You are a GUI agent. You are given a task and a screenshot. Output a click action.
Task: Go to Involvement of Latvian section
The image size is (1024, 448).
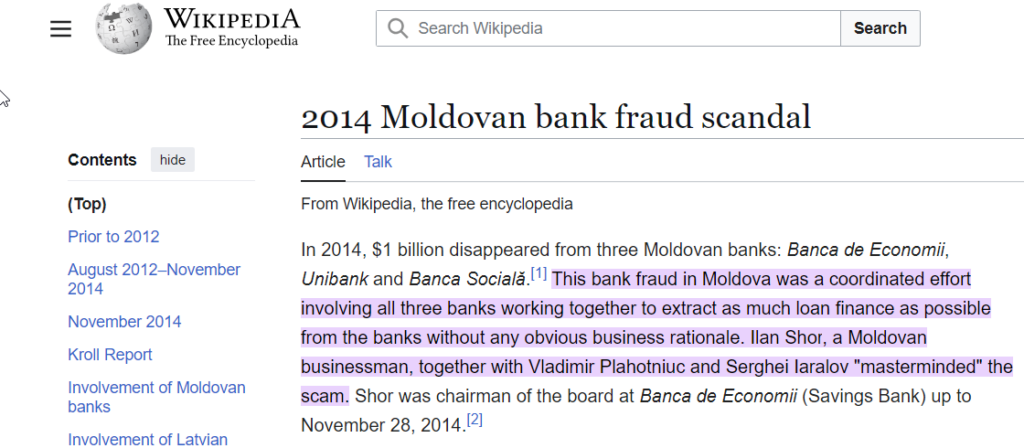coord(148,440)
